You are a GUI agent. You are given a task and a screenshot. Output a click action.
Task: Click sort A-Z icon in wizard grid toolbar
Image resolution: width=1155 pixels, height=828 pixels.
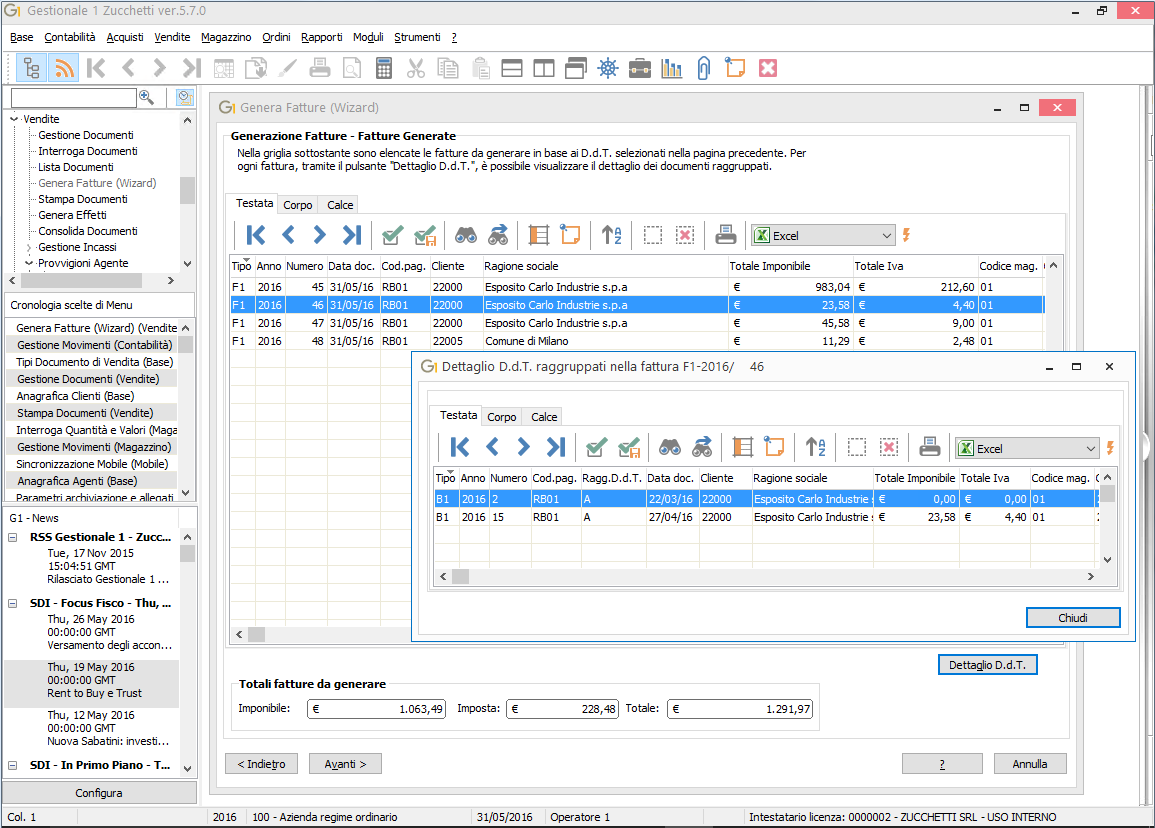[611, 235]
